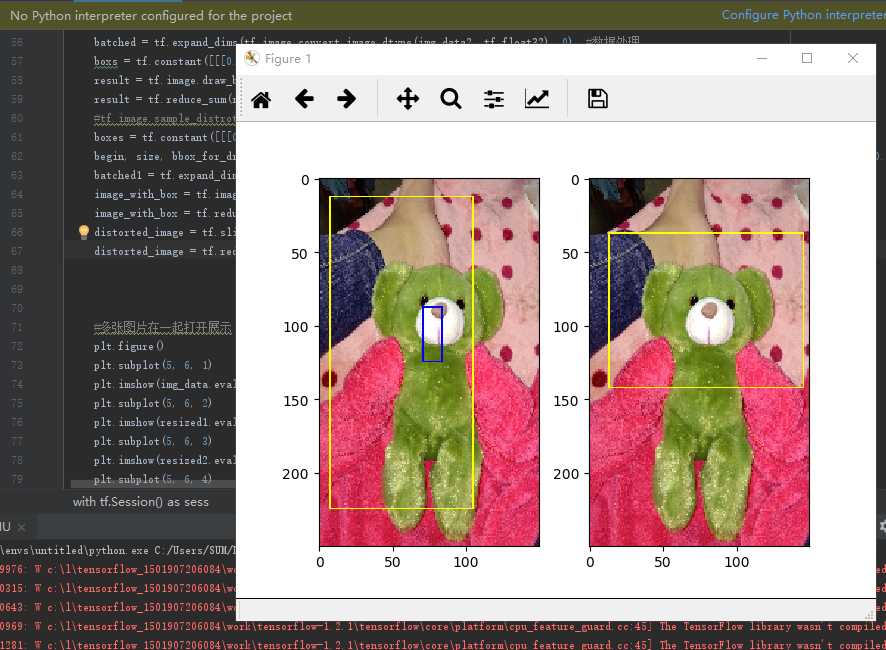This screenshot has height=650, width=886.
Task: Click code line plt.subplot(5, 6, 1)
Action: point(153,365)
